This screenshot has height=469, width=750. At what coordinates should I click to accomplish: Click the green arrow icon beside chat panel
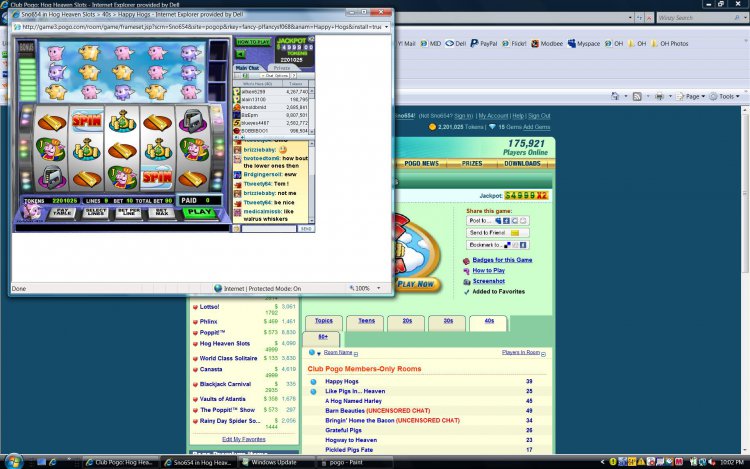pos(241,54)
